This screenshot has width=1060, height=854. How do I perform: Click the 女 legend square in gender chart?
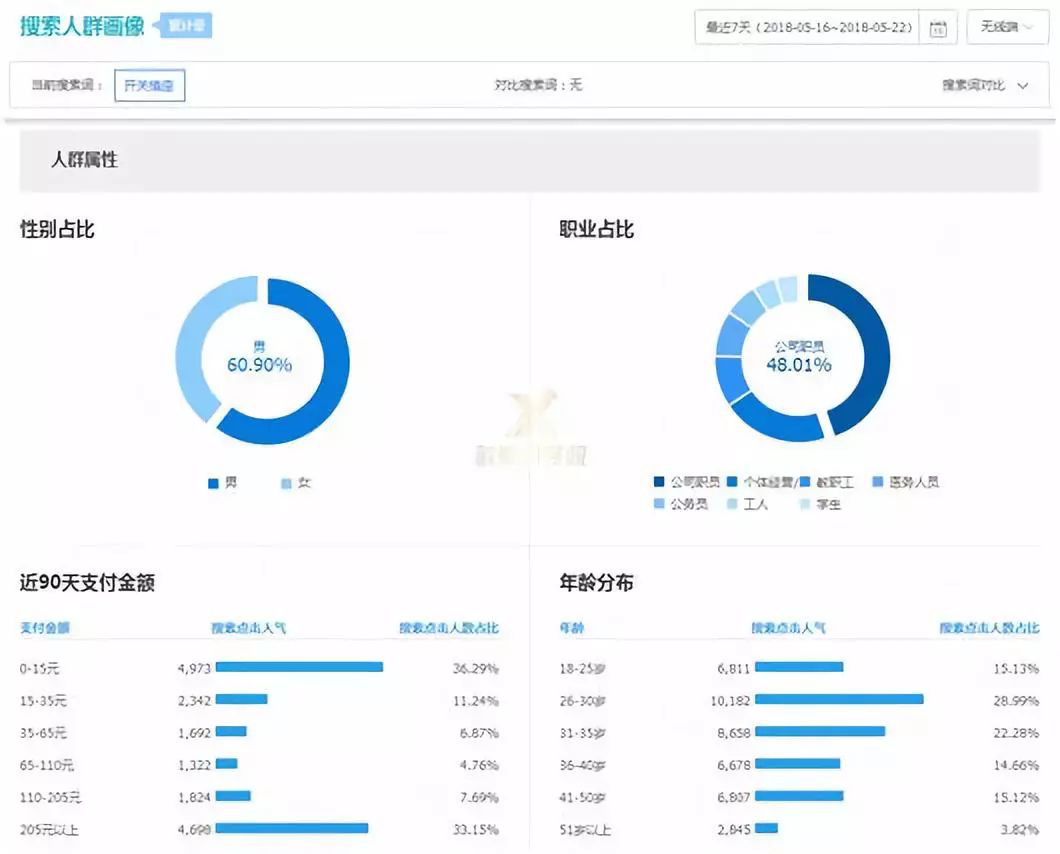click(x=286, y=484)
